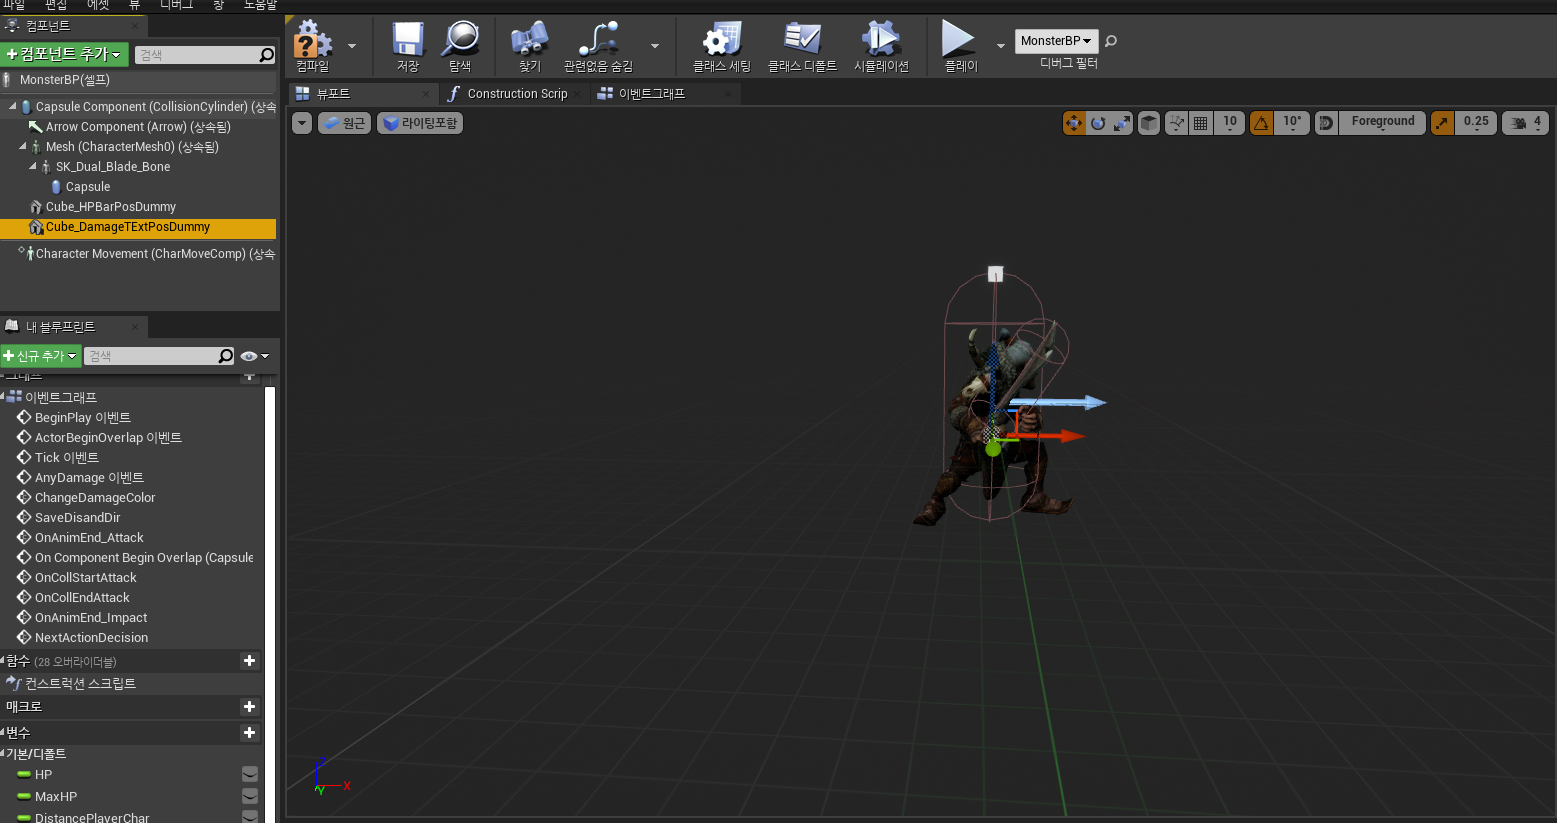Switch to 이벤트그래프 tab

664,94
